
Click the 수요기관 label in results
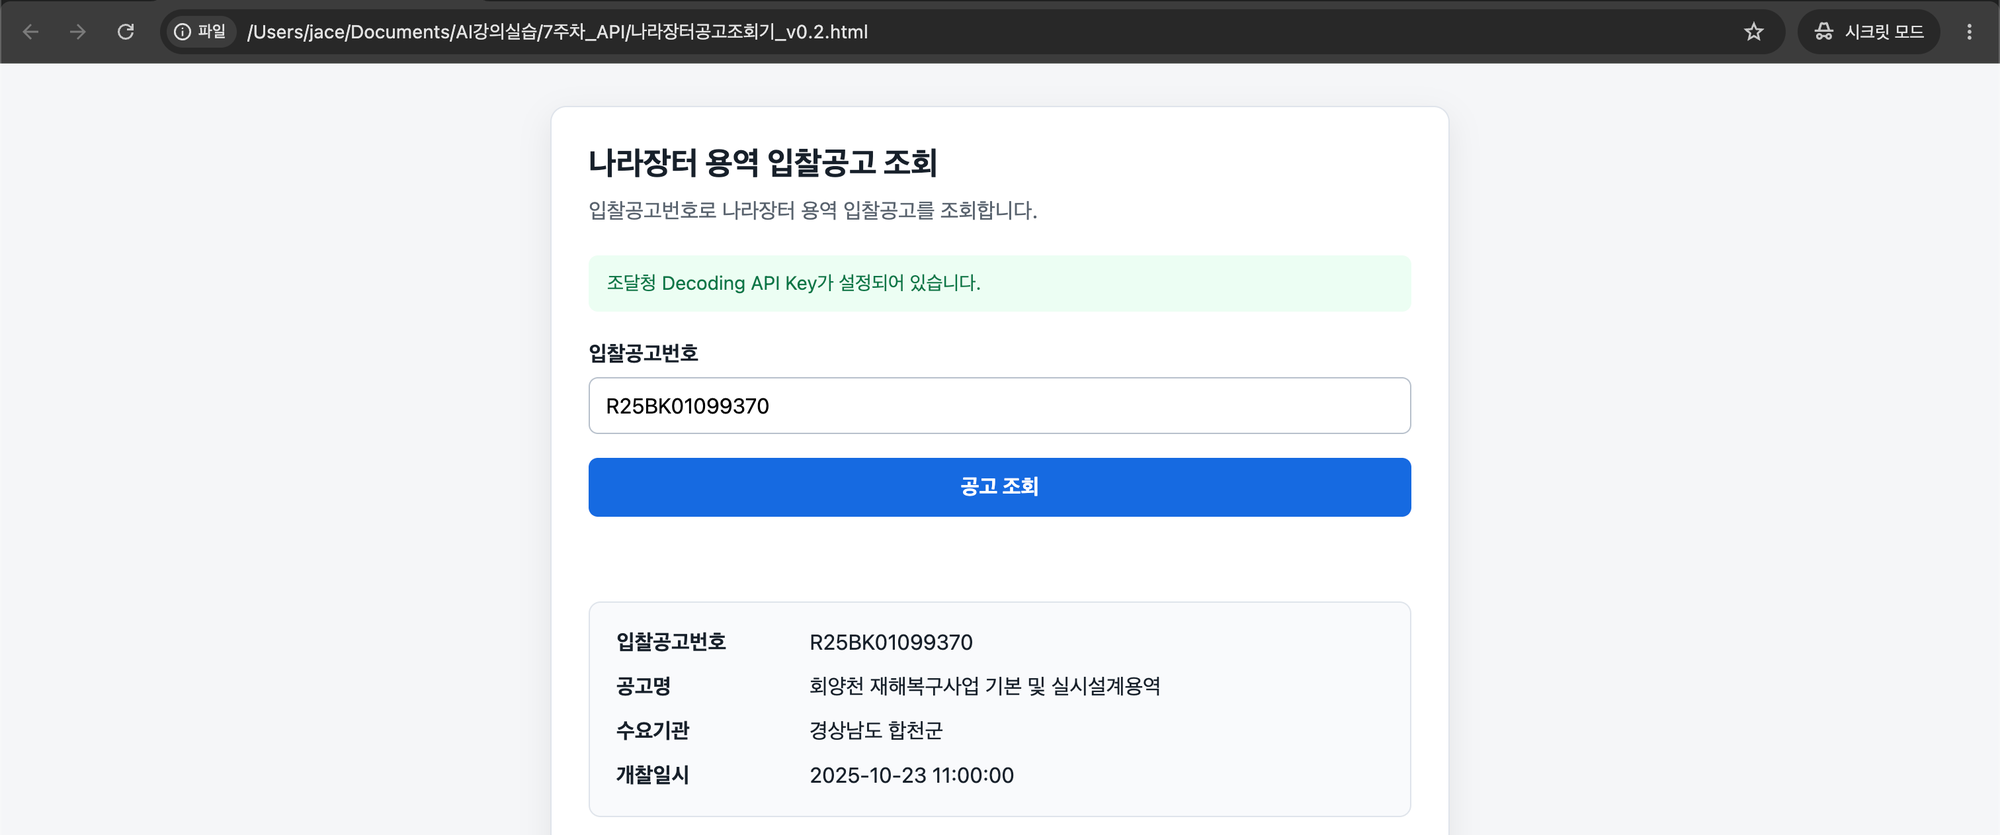click(652, 731)
